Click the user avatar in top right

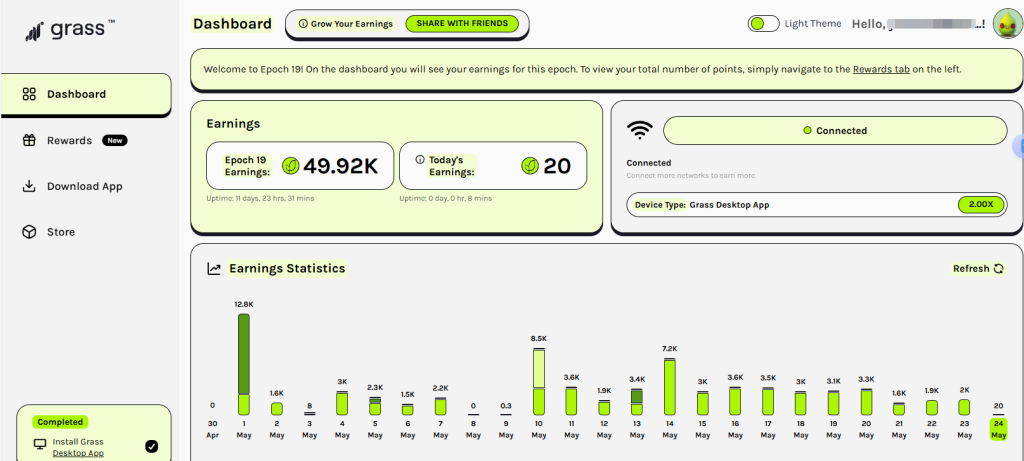1007,24
